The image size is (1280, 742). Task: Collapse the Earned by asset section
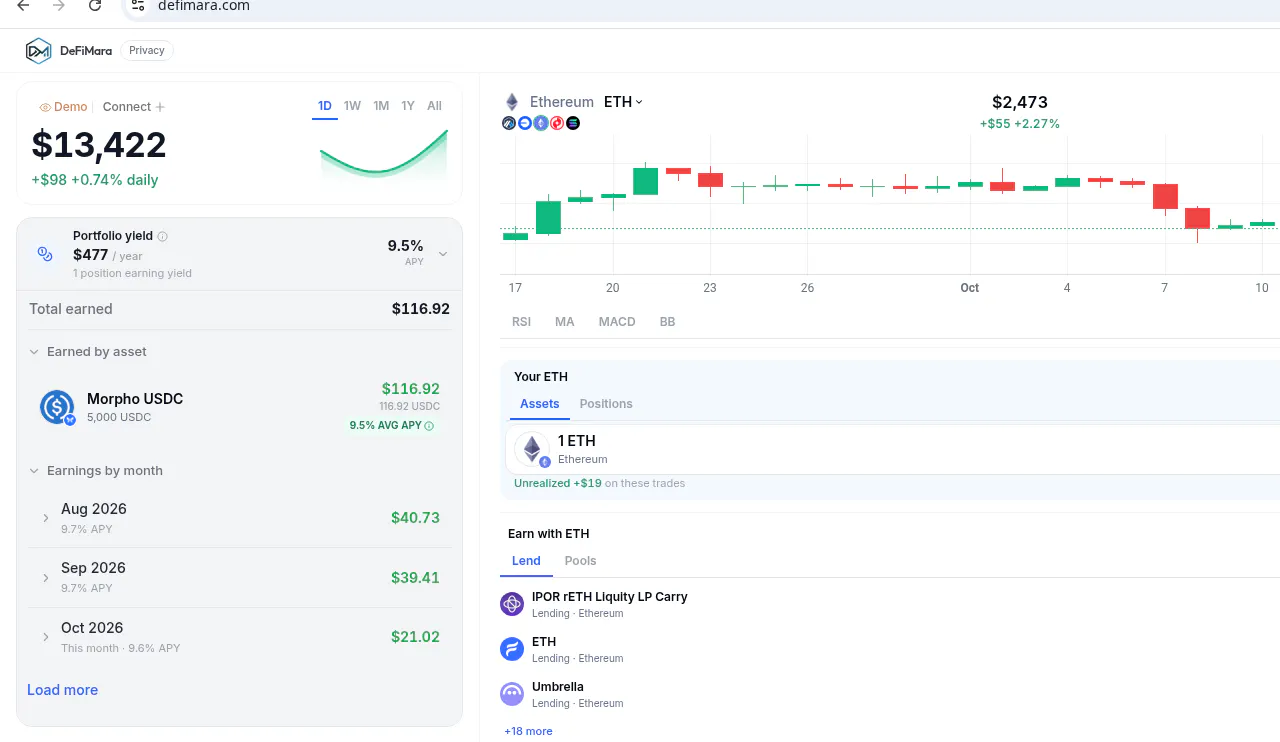click(x=35, y=352)
